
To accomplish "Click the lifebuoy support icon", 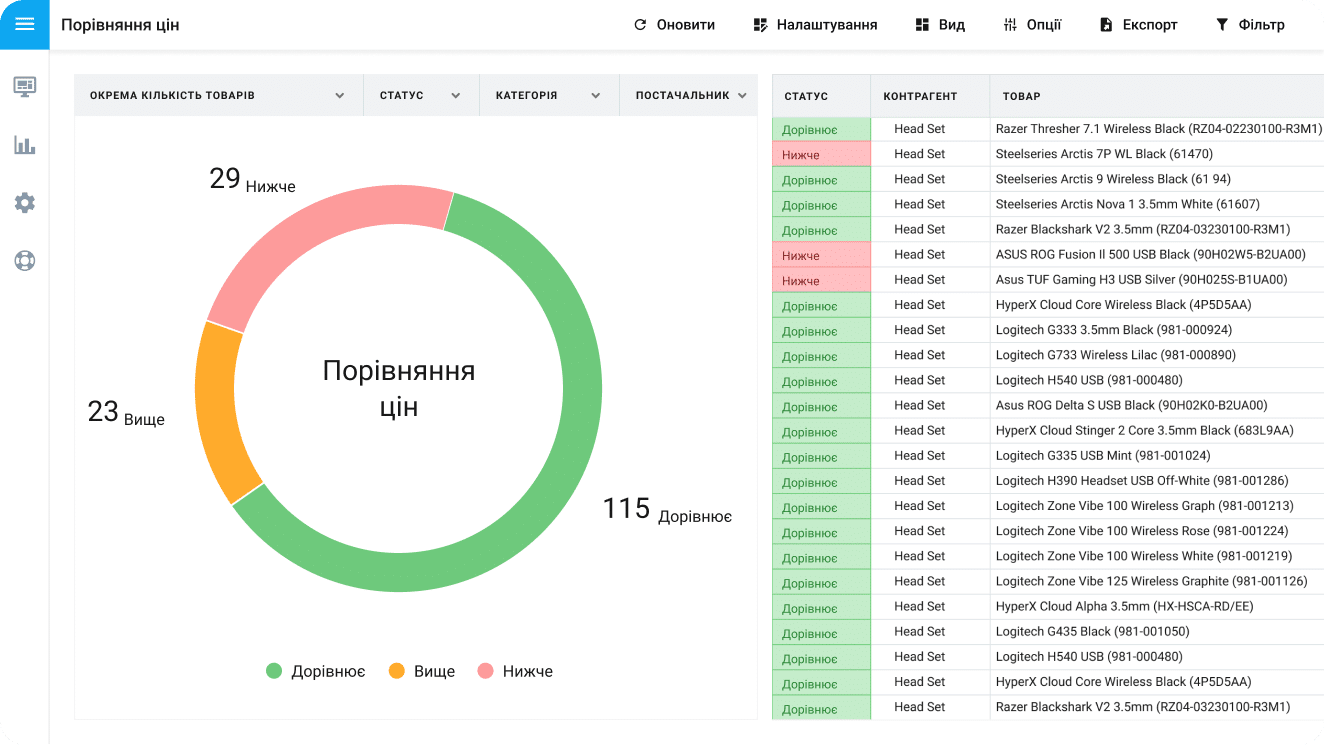I will tap(25, 261).
